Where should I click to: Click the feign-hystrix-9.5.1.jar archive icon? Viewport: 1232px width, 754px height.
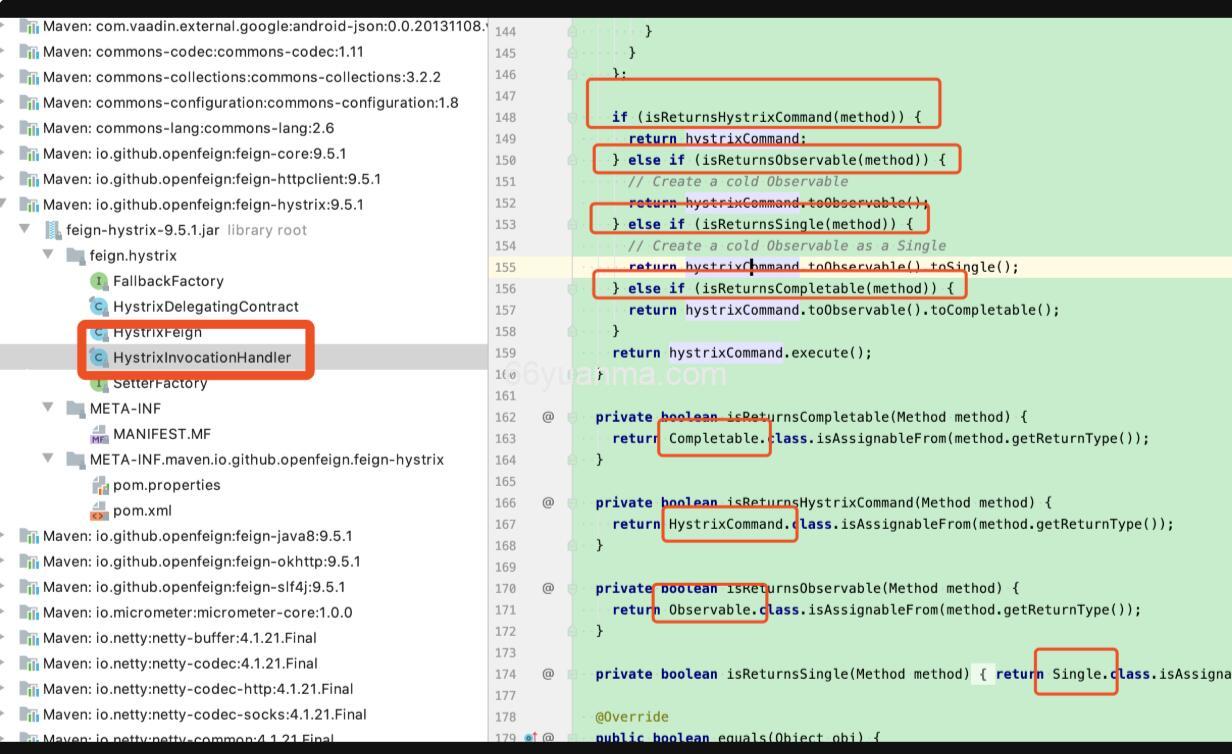tap(53, 230)
